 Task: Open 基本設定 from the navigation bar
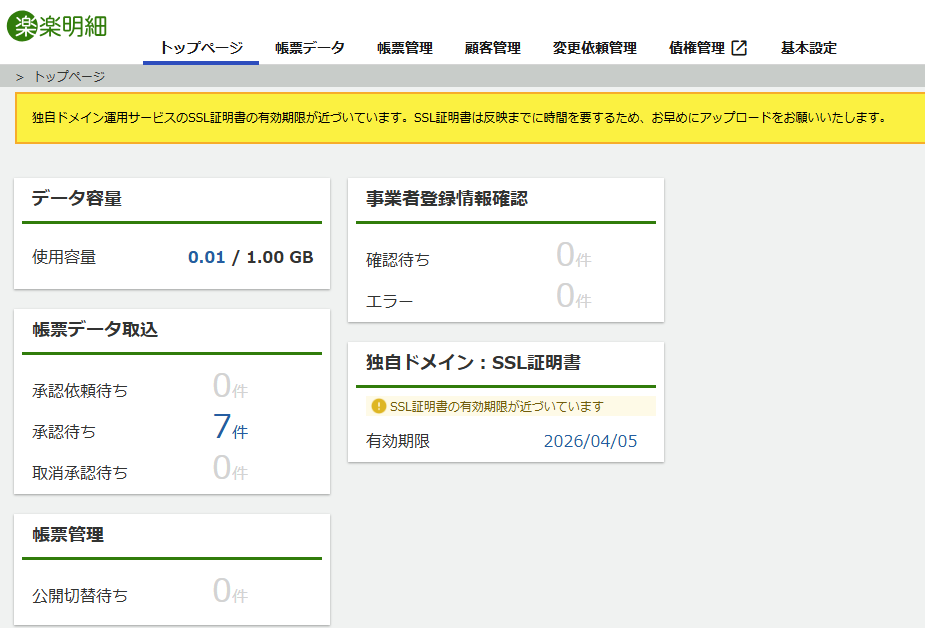[x=807, y=46]
